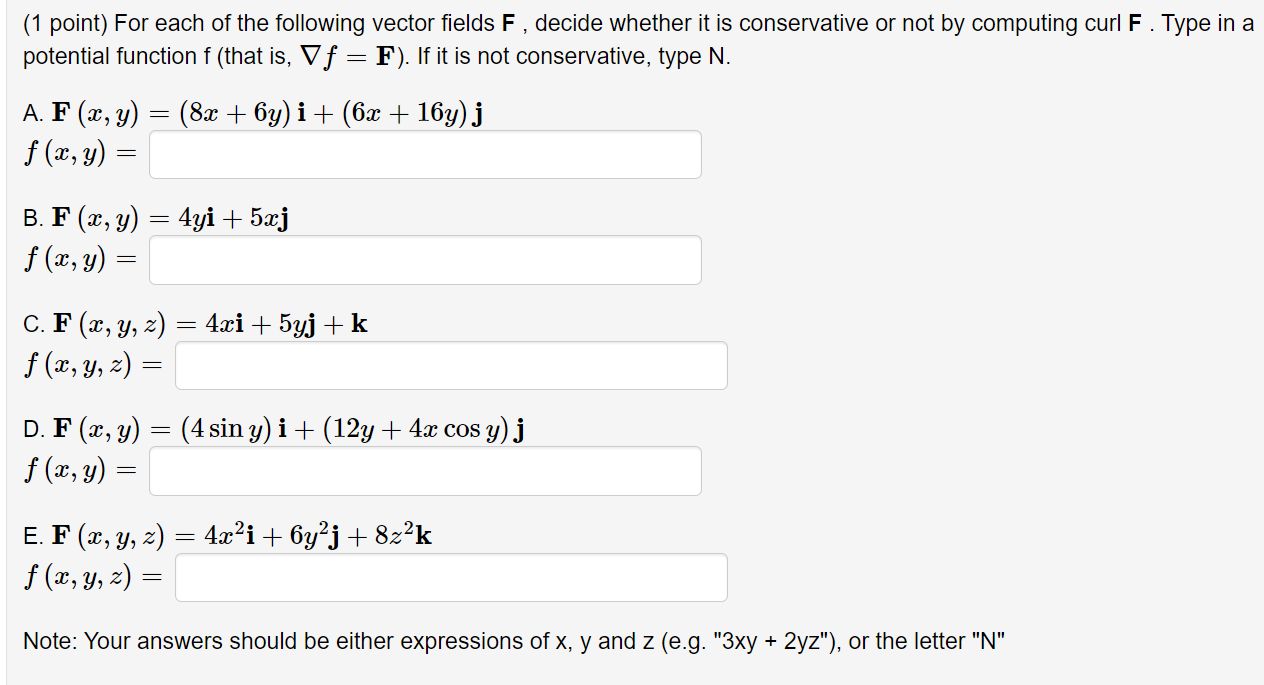Click the input under the 4 sin y field
The height and width of the screenshot is (685, 1264).
tap(424, 470)
